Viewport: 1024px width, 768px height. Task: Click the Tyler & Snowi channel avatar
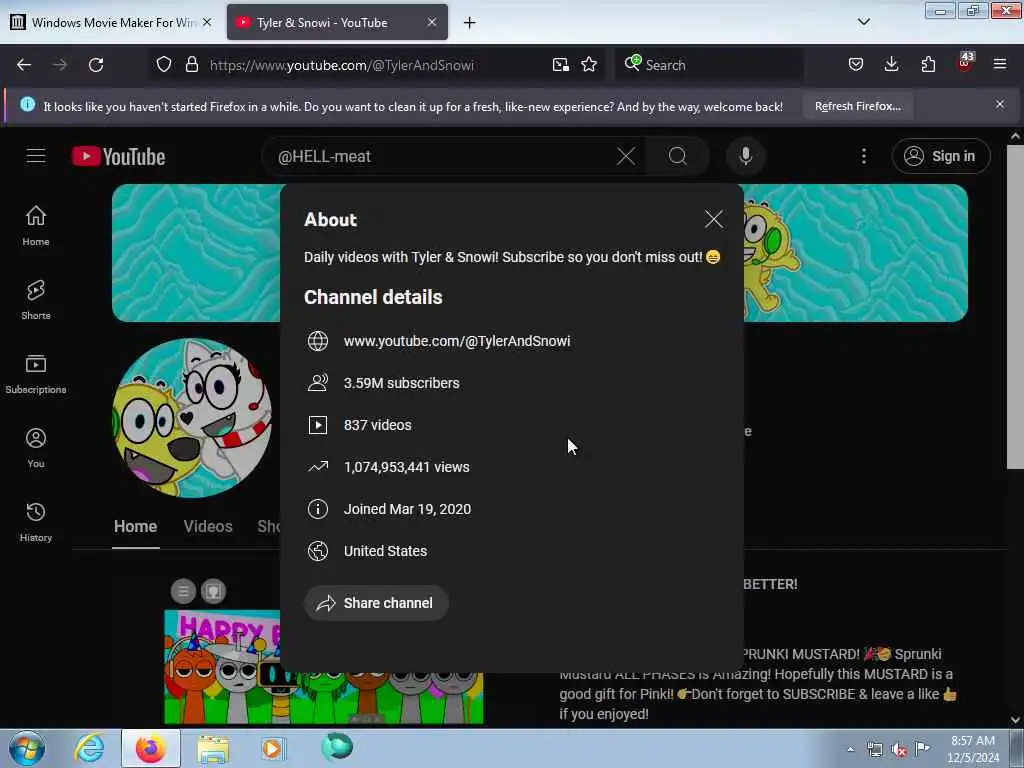tap(192, 418)
